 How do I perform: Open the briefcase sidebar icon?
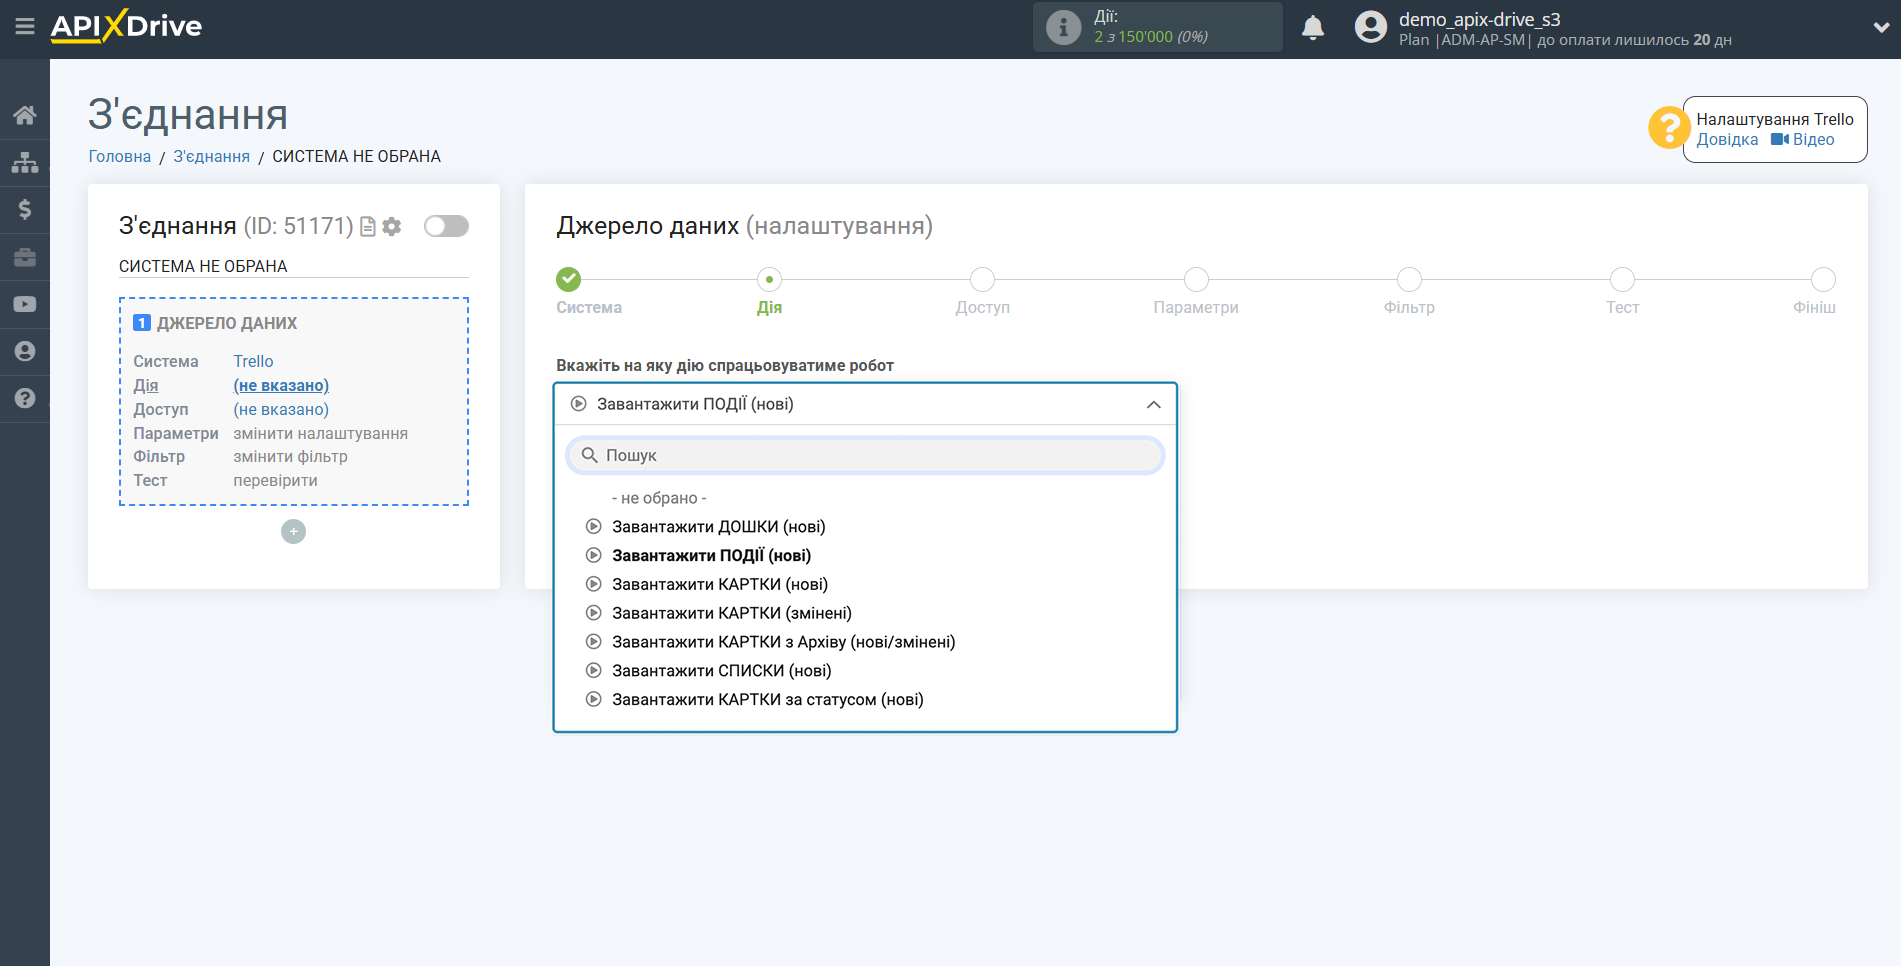(x=25, y=257)
